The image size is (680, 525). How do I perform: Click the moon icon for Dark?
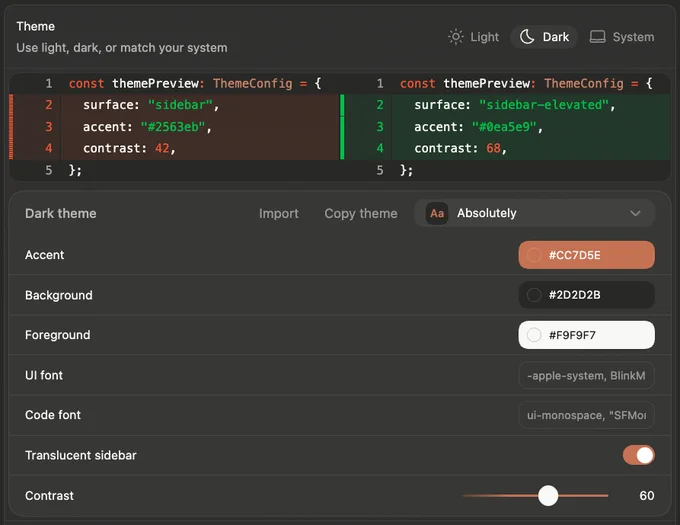pyautogui.click(x=527, y=37)
